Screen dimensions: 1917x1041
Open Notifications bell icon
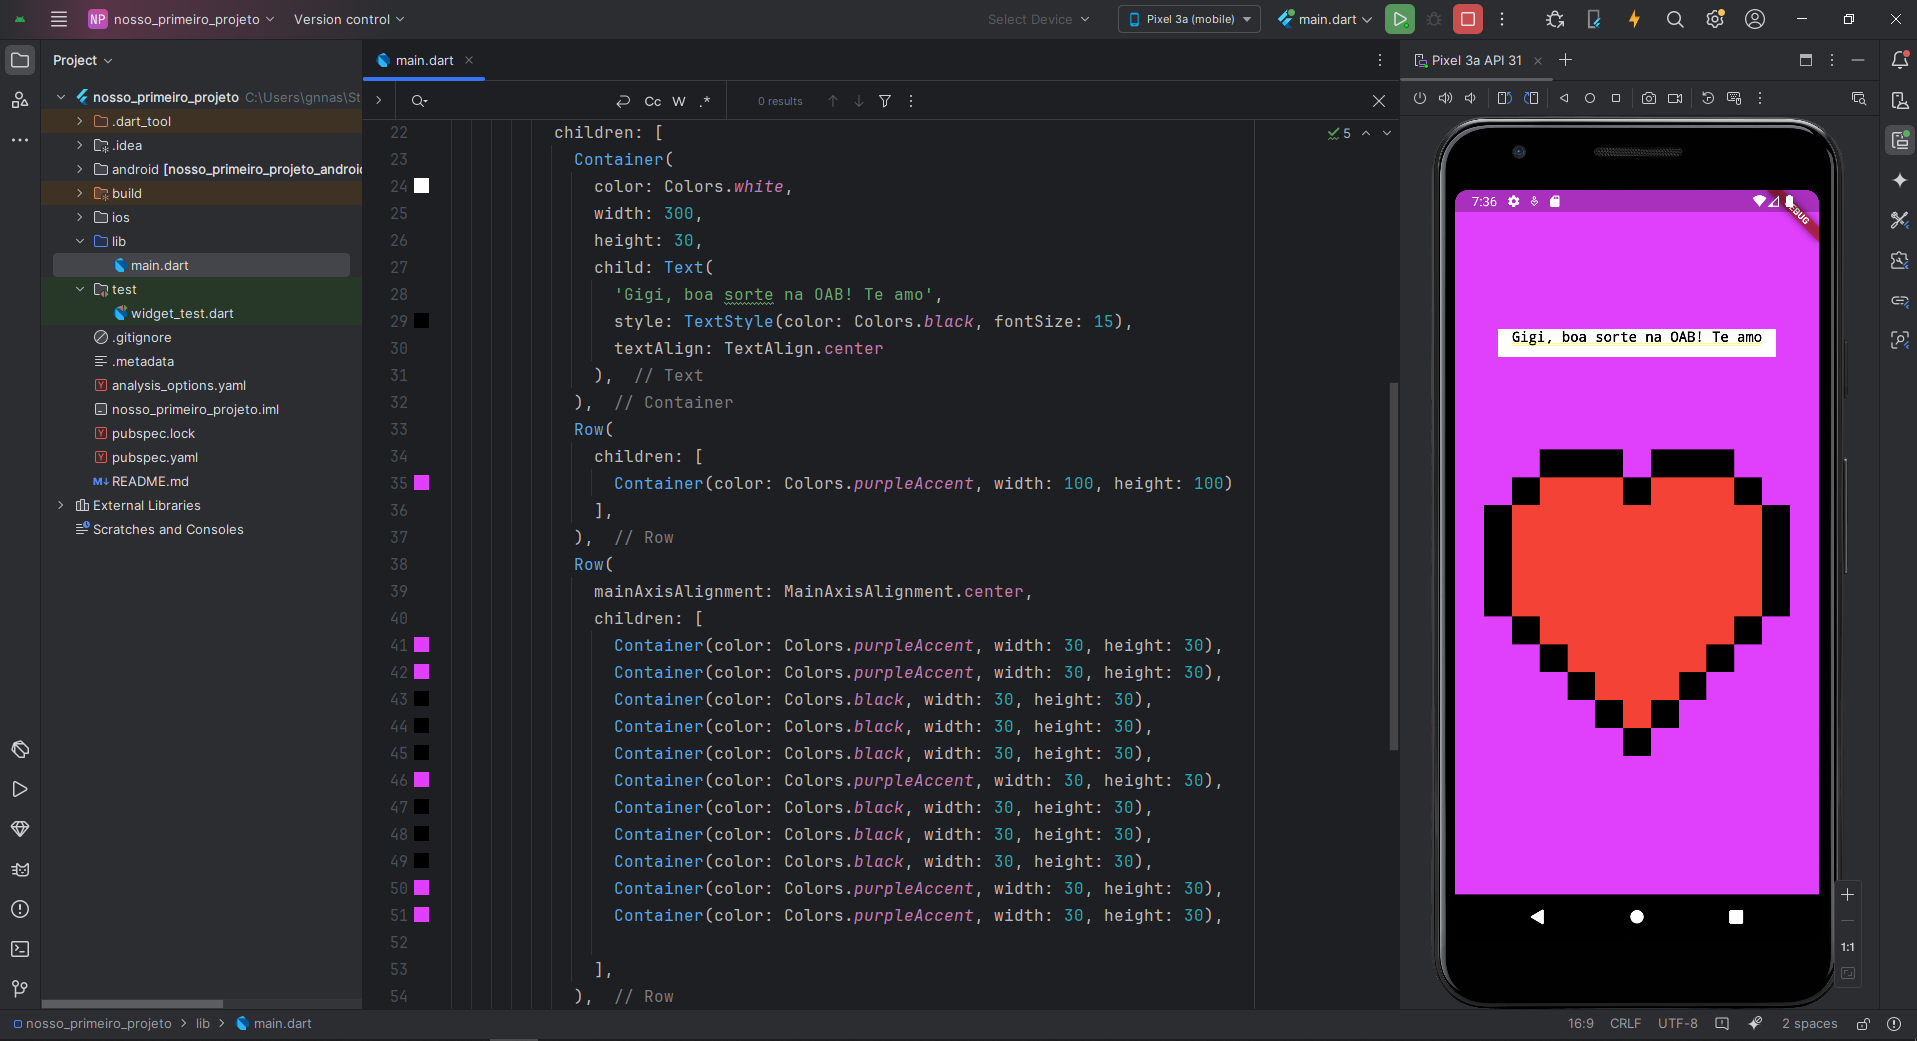(x=1900, y=60)
